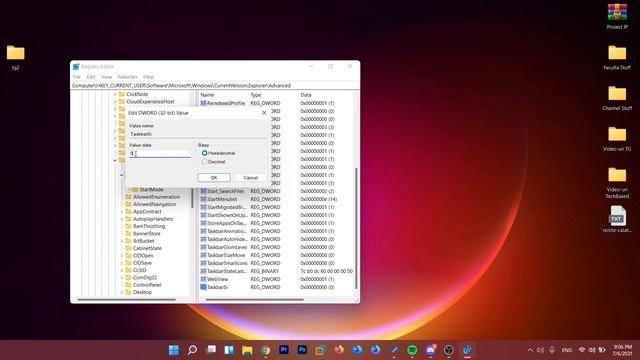Select the Decimal base radio button
Screen dimensions: 640x360
tap(204, 162)
